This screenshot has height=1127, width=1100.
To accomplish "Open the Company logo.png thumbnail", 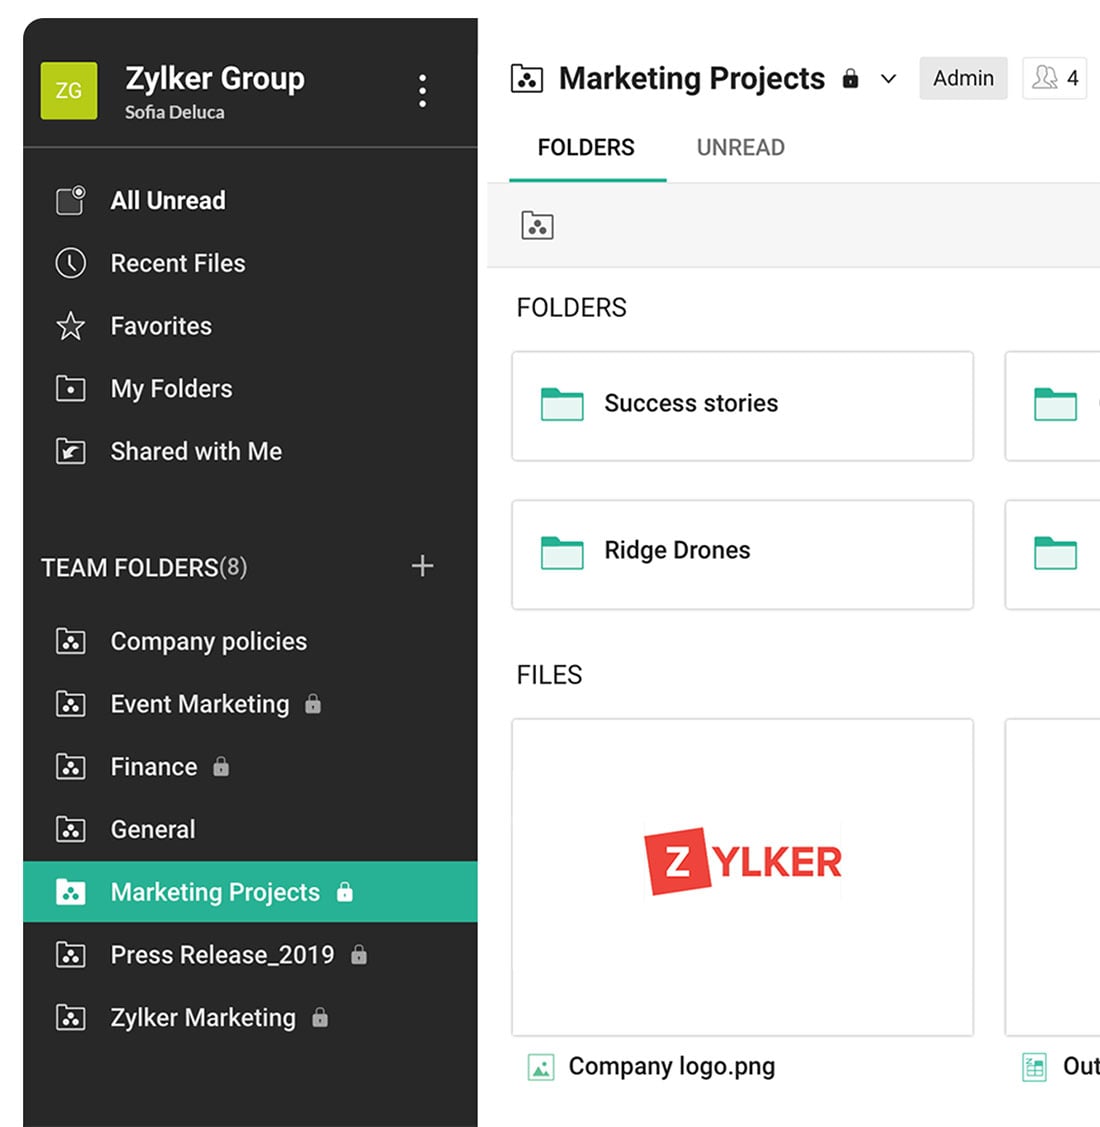I will [741, 876].
